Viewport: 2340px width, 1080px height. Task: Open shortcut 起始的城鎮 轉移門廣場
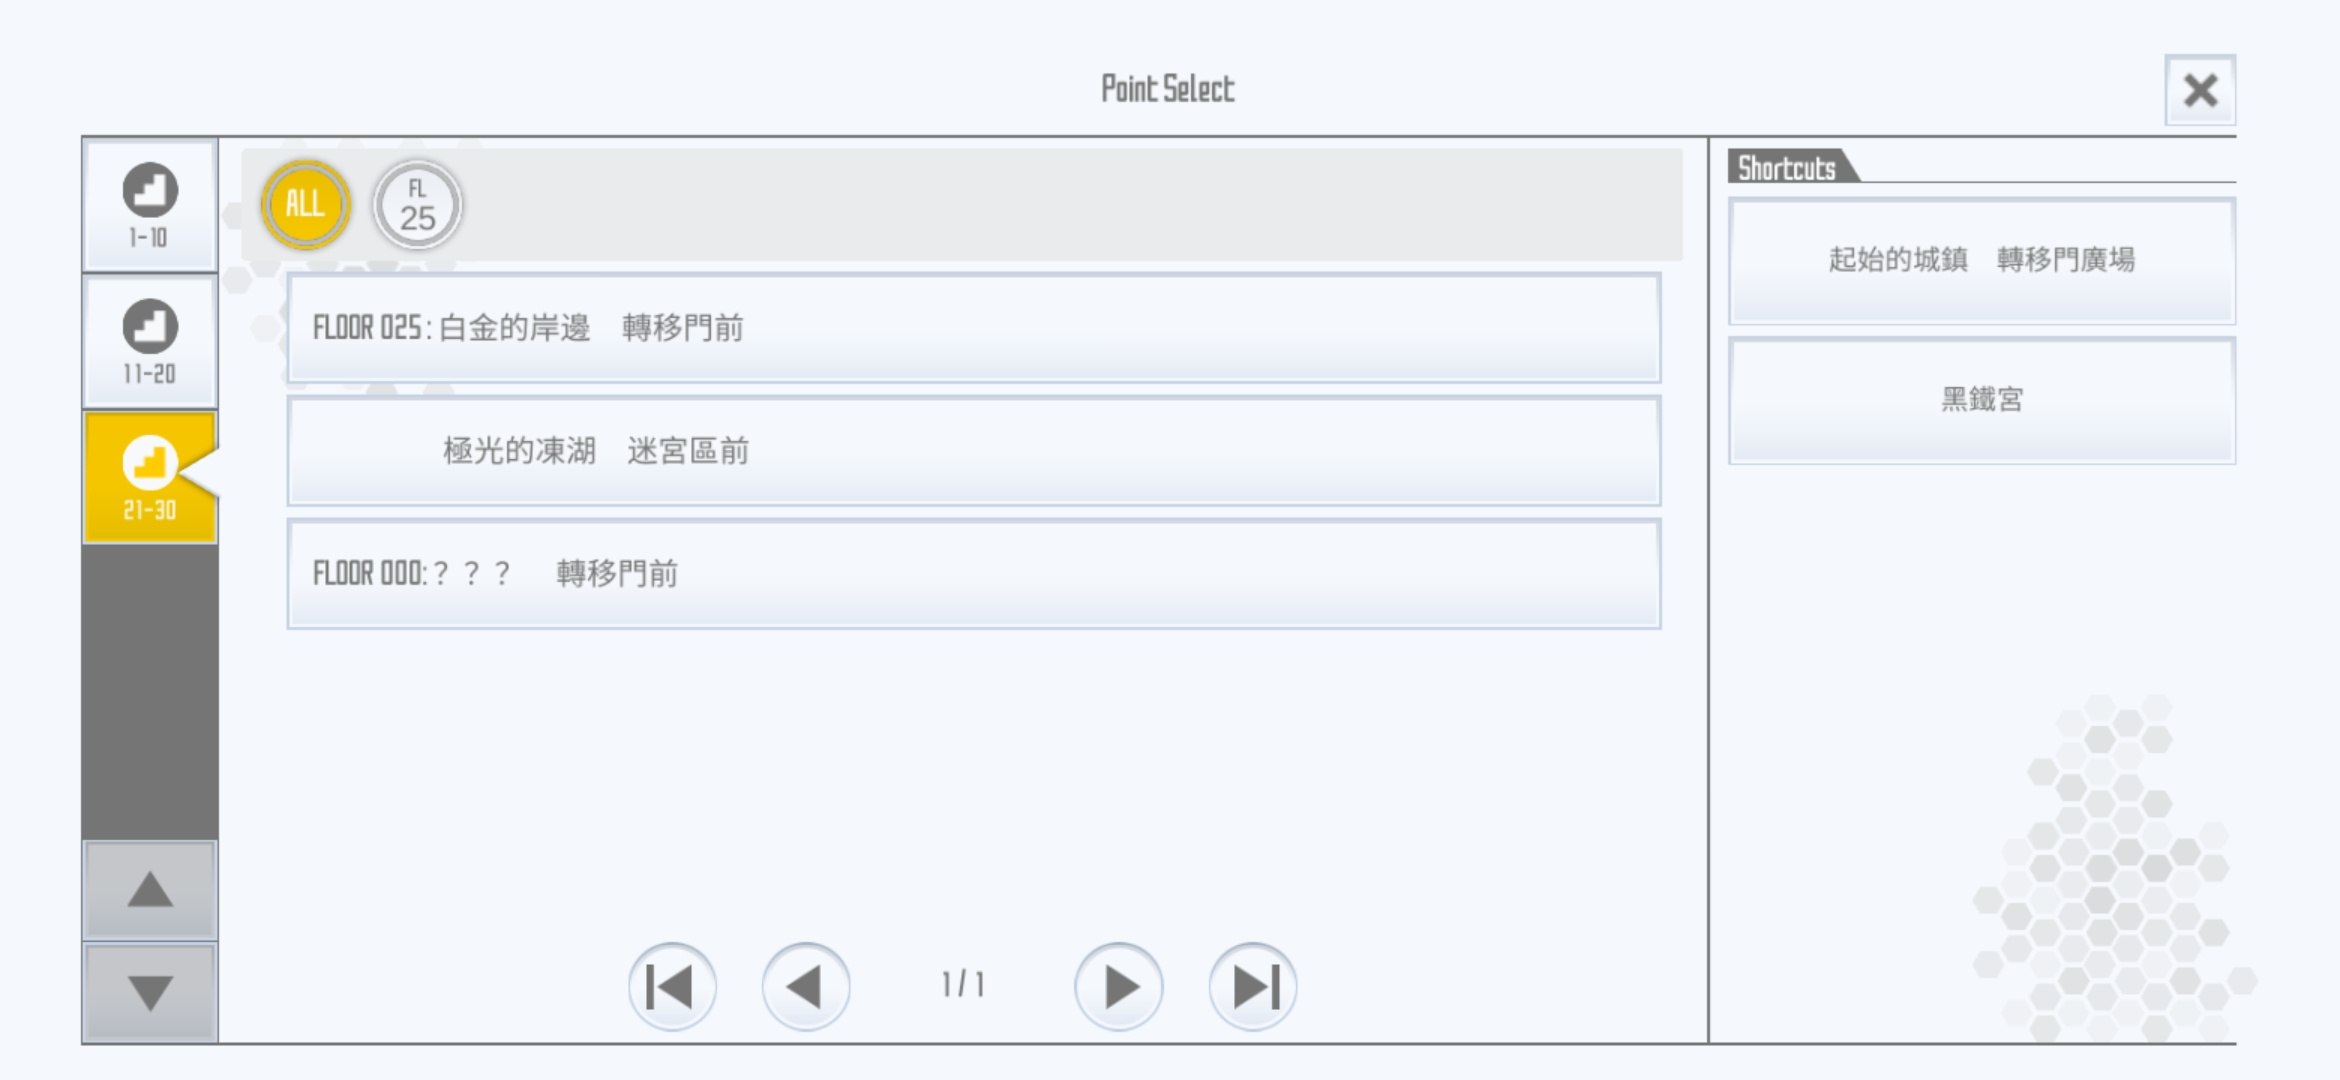(1982, 260)
